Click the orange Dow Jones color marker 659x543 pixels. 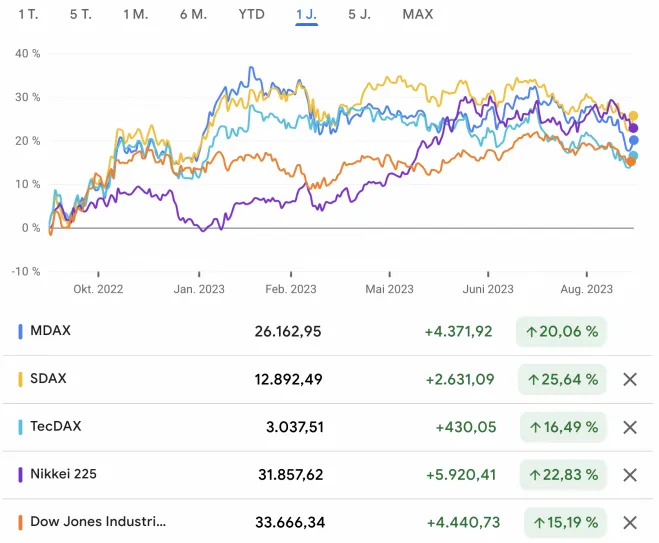pos(21,522)
